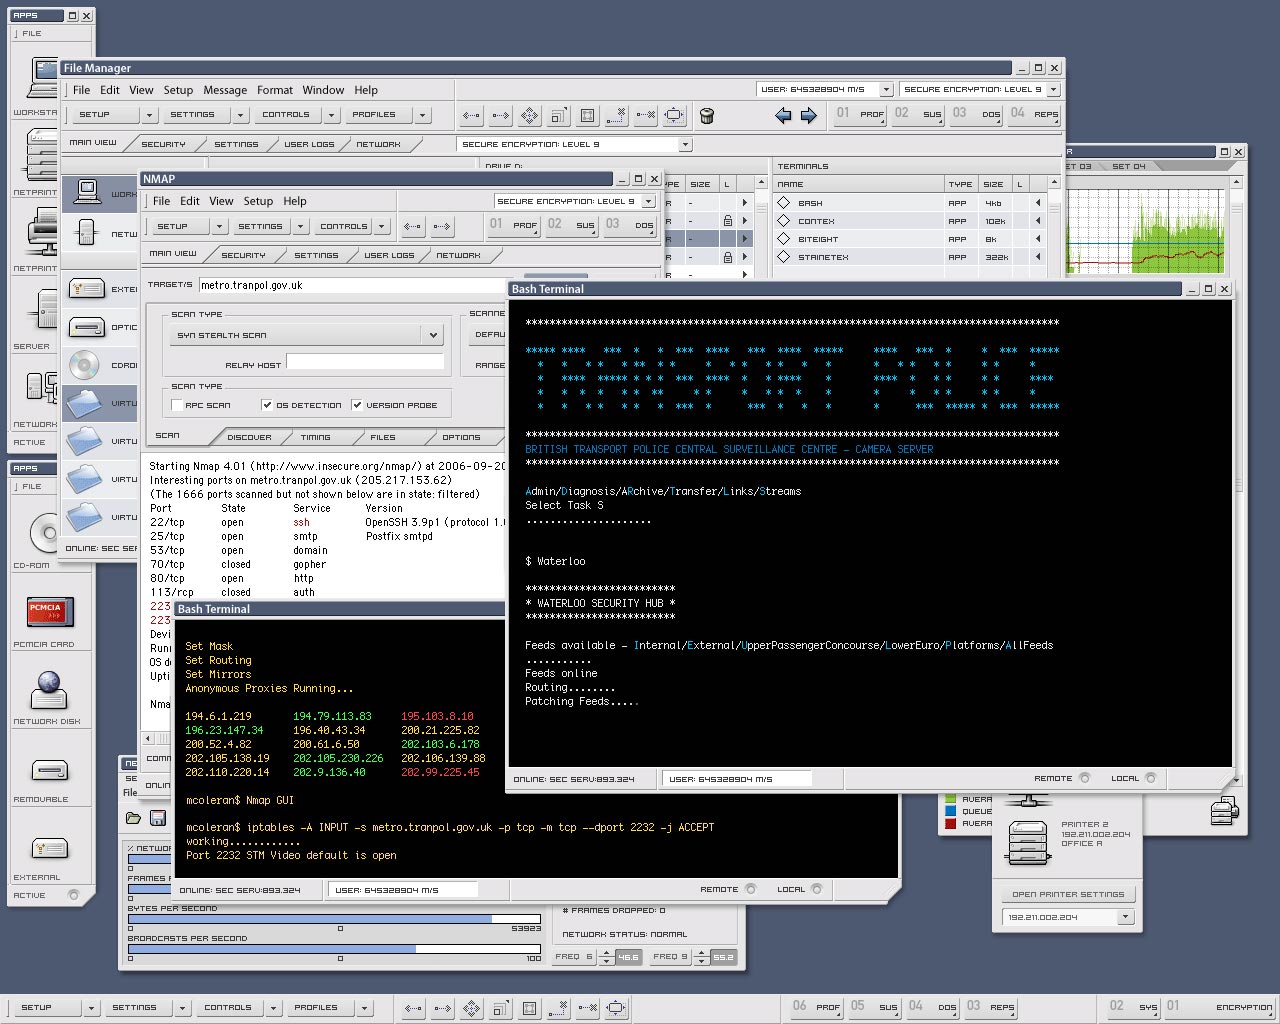Open the Message menu in File Manager
The height and width of the screenshot is (1024, 1280).
[x=225, y=90]
